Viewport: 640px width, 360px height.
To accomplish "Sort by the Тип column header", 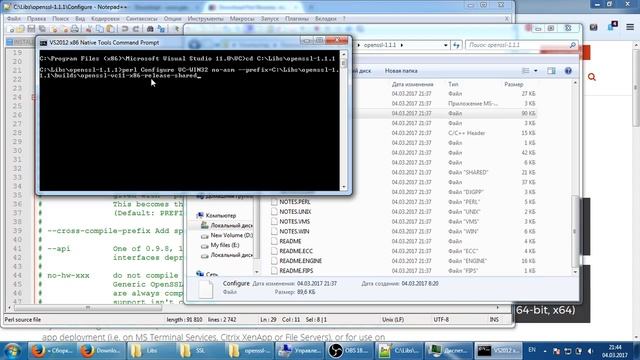I will (x=453, y=84).
